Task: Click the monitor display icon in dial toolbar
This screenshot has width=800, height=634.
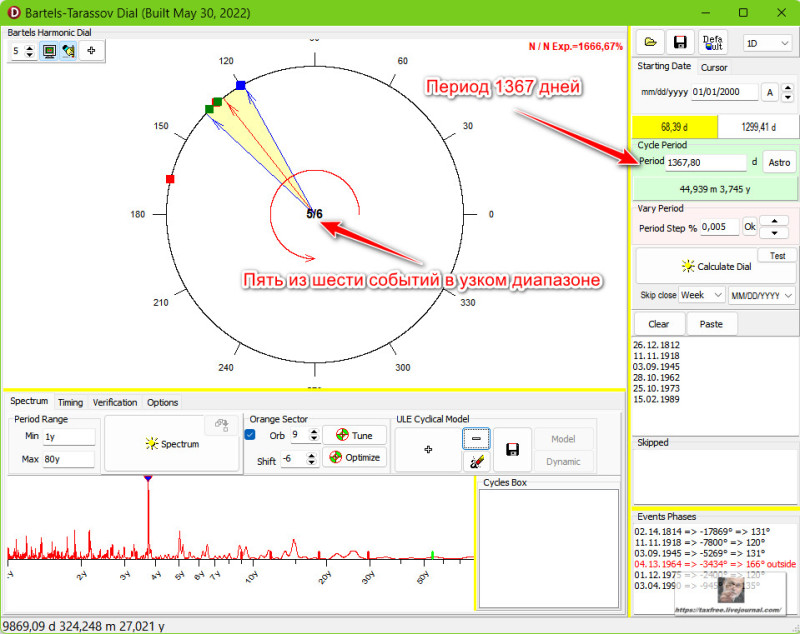Action: [49, 51]
